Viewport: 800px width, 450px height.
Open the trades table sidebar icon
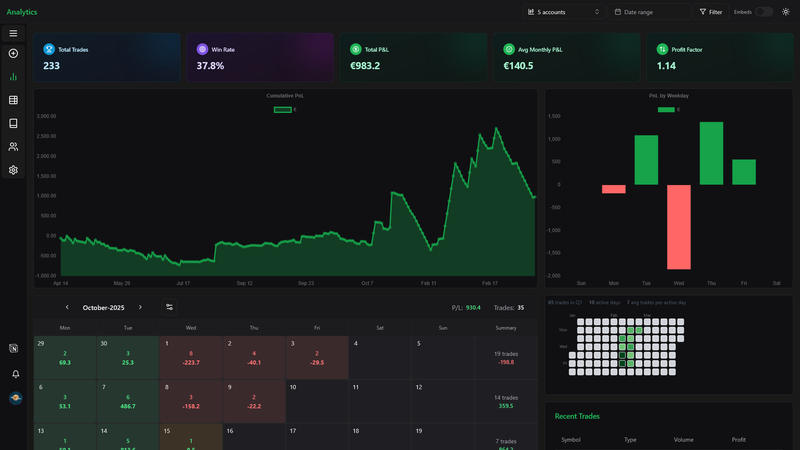[13, 100]
